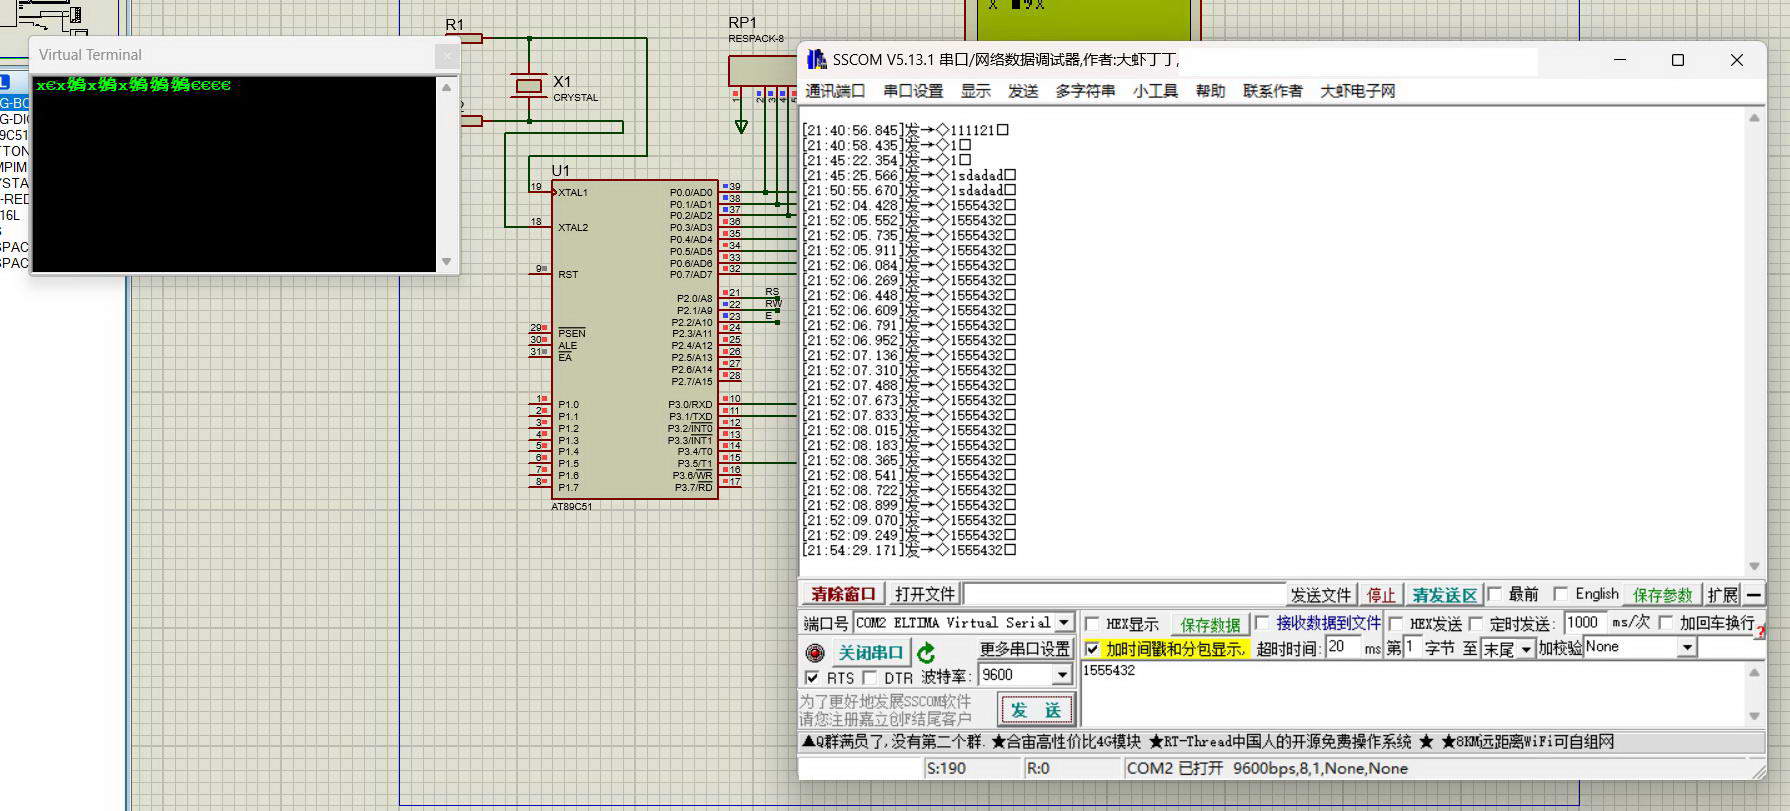This screenshot has width=1790, height=811.
Task: Click the red 停止 stop button
Action: [1381, 595]
